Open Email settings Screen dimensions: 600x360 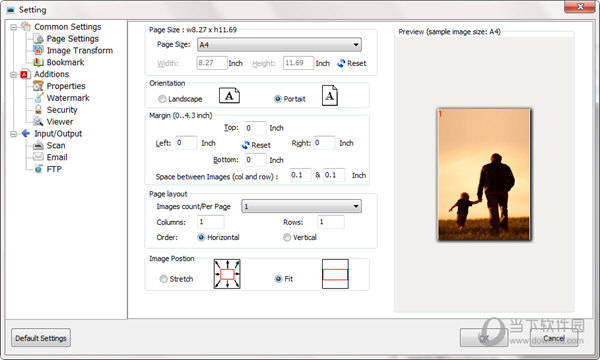pyautogui.click(x=57, y=157)
